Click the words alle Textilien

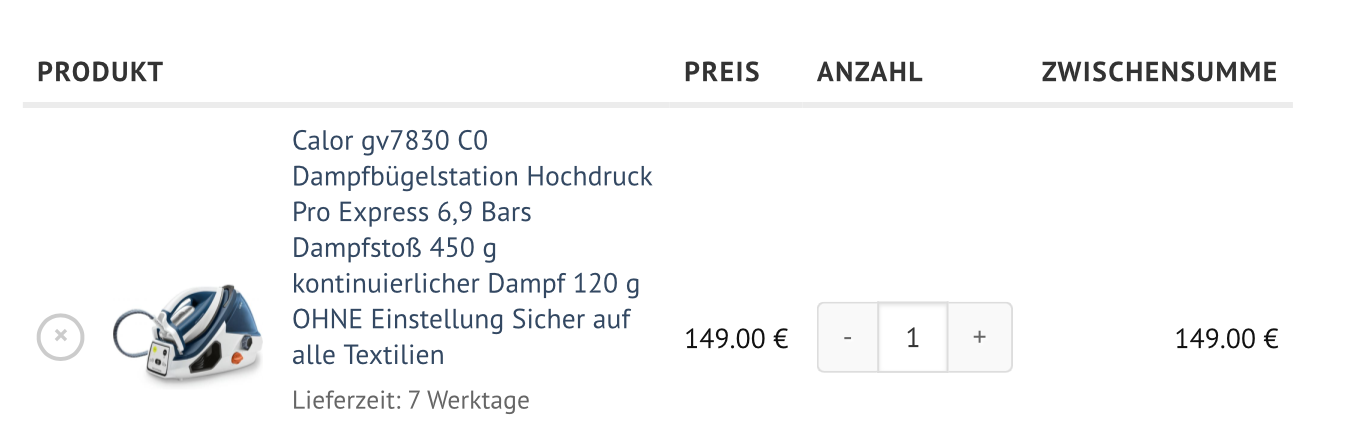pyautogui.click(x=367, y=355)
